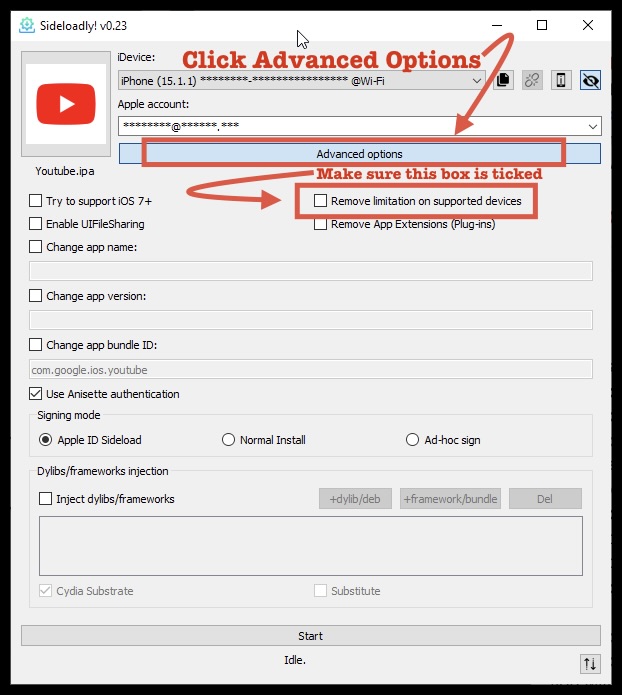Toggle the hide sensitive info eye icon
Screen dimensions: 622x695
click(591, 80)
